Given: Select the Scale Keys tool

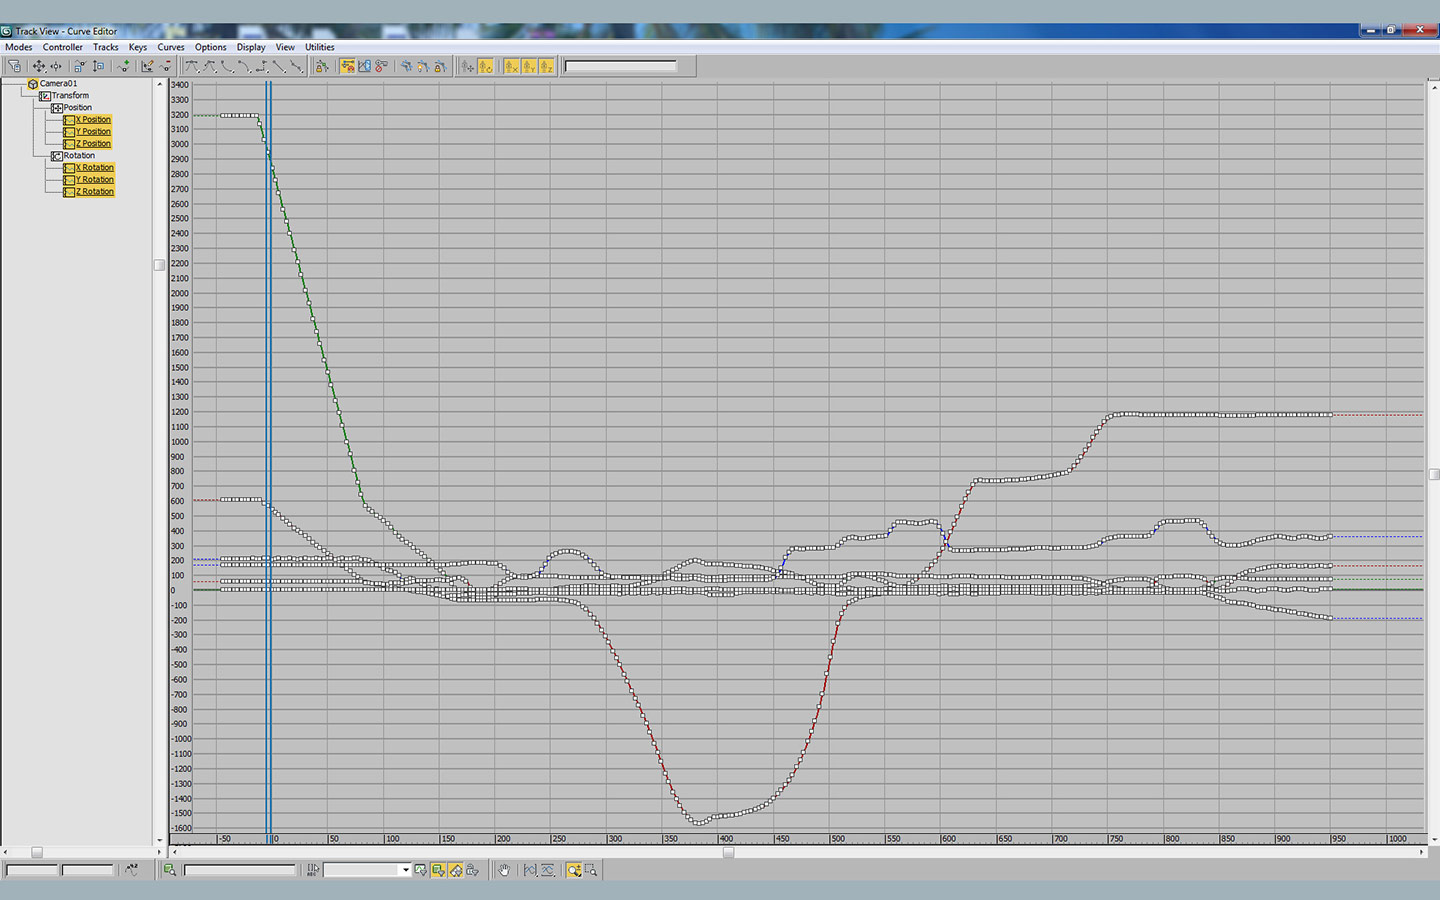Looking at the screenshot, I should 80,66.
